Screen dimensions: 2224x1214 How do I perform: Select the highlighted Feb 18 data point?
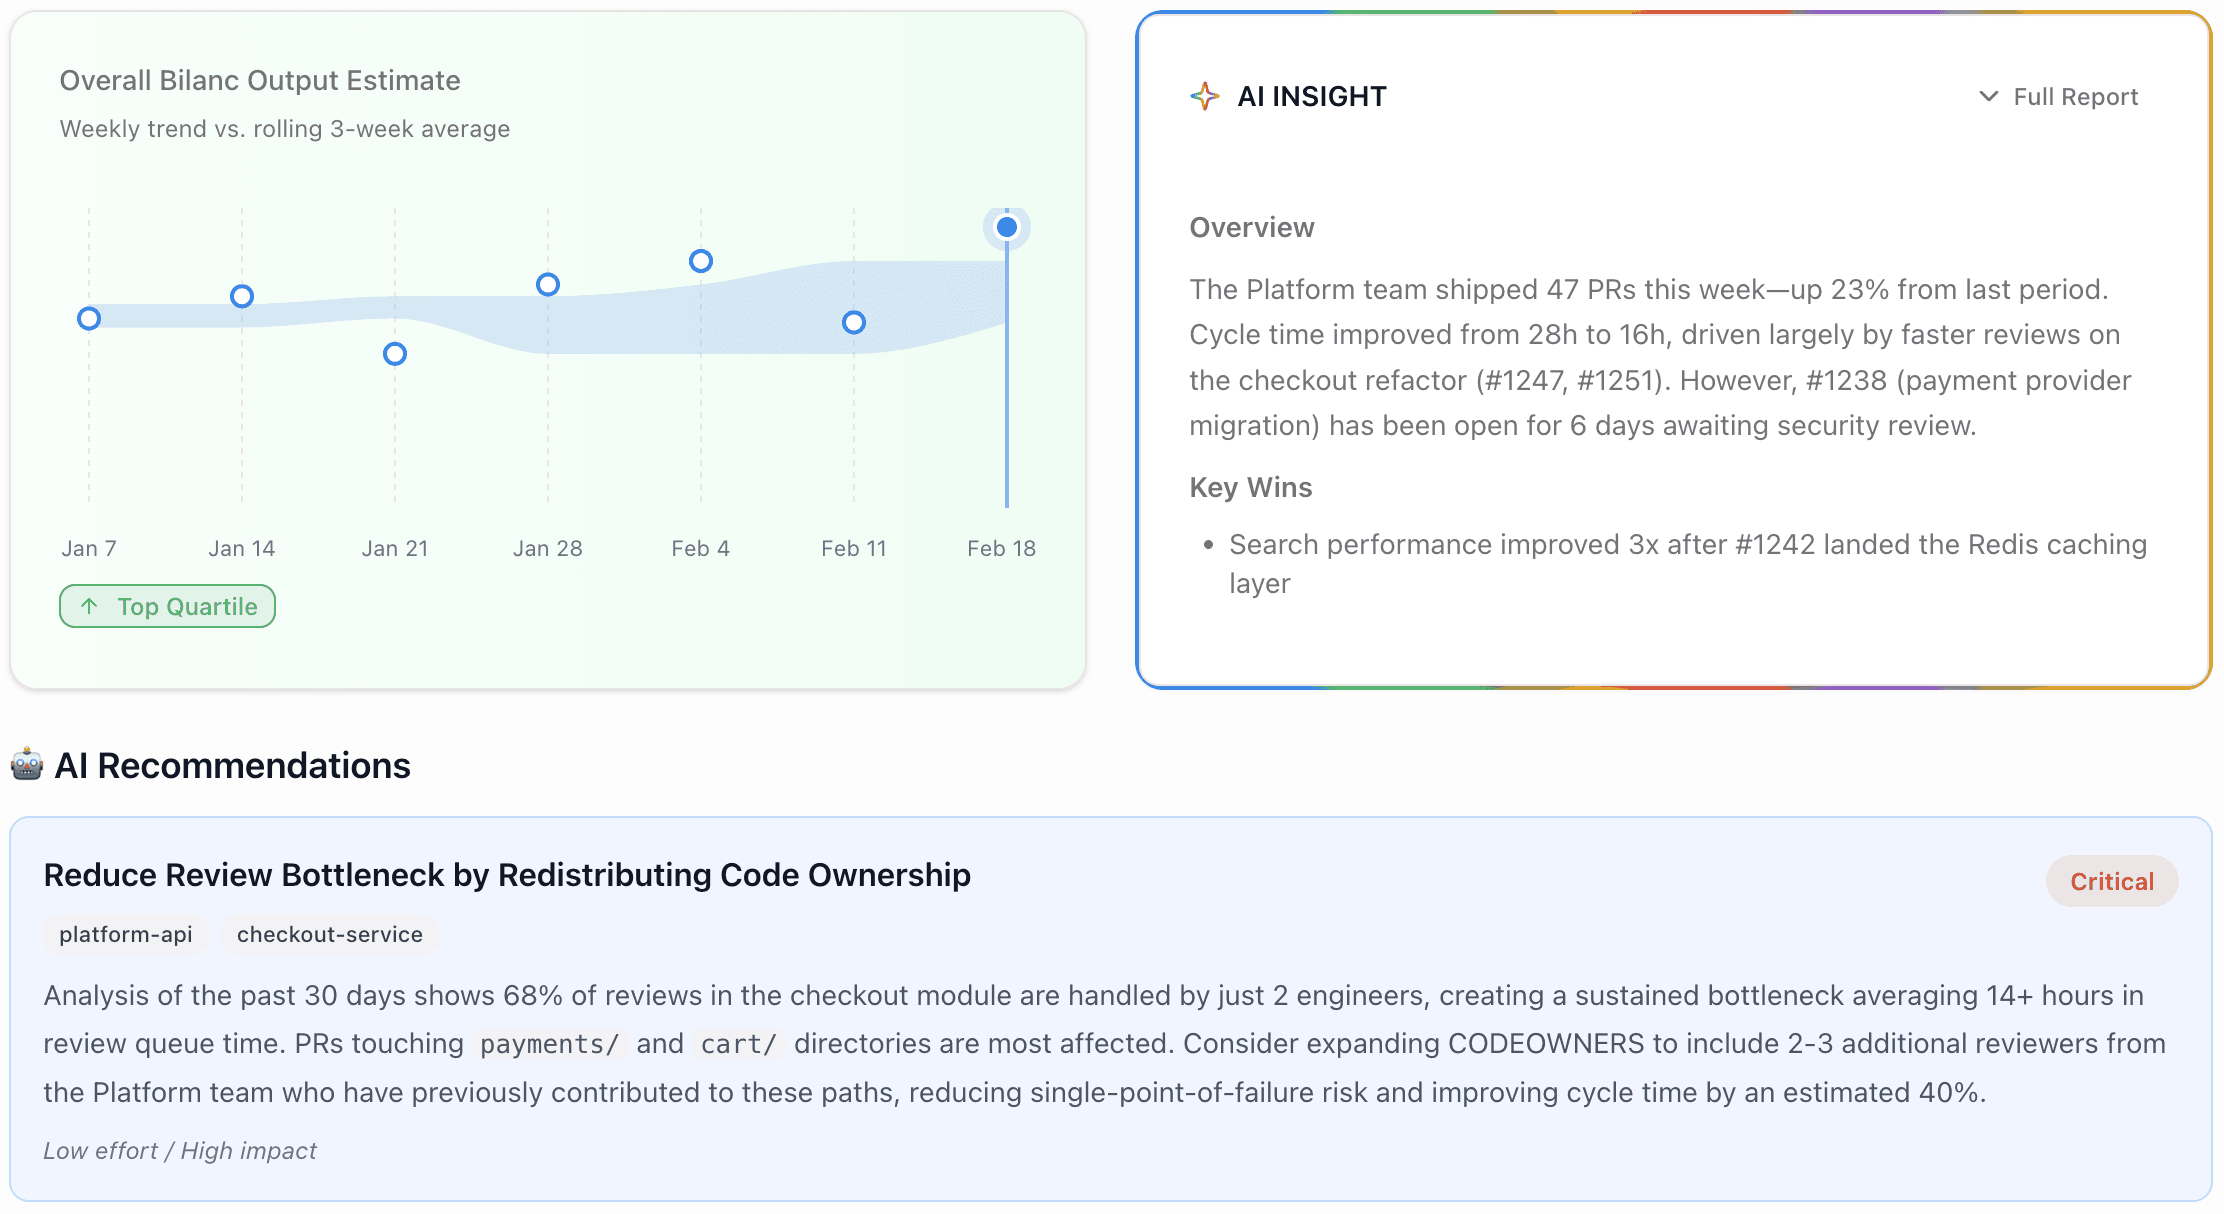1006,227
